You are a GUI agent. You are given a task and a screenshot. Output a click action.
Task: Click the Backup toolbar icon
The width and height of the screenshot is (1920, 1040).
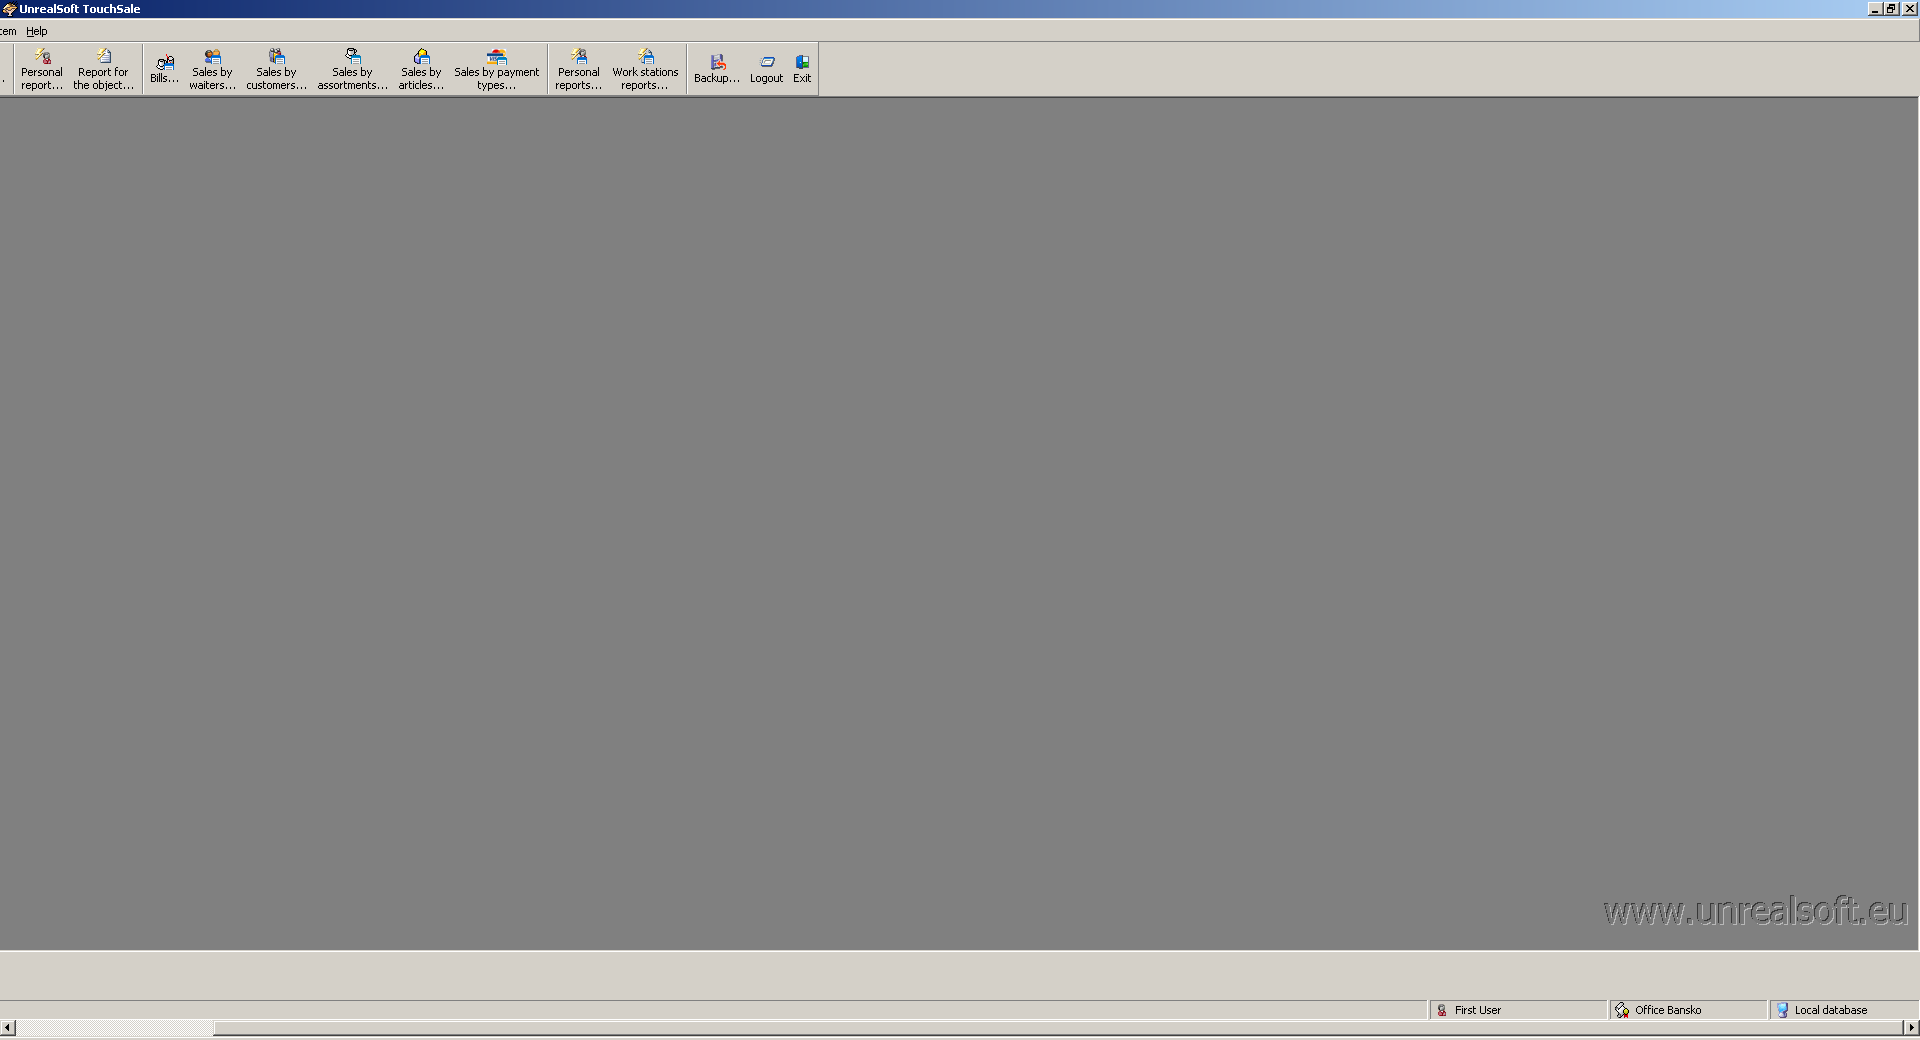click(717, 69)
